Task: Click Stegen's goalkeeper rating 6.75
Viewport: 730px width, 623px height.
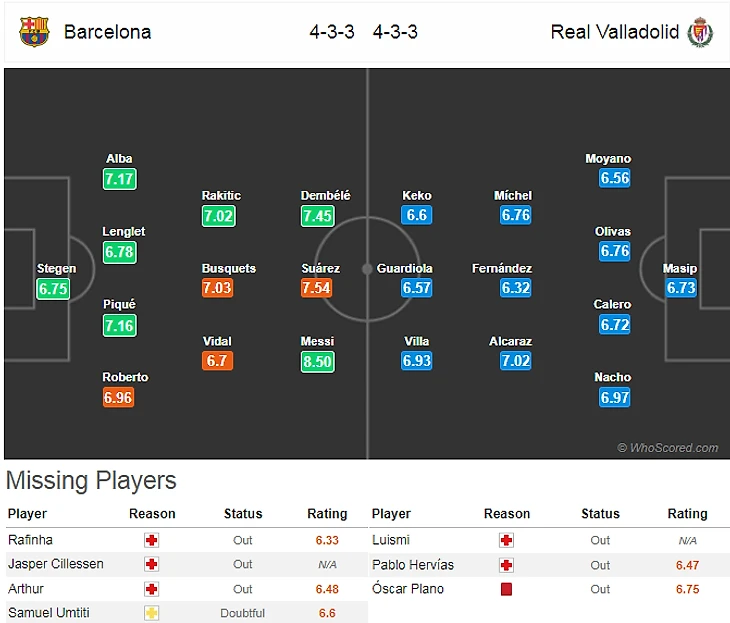Action: [x=52, y=288]
